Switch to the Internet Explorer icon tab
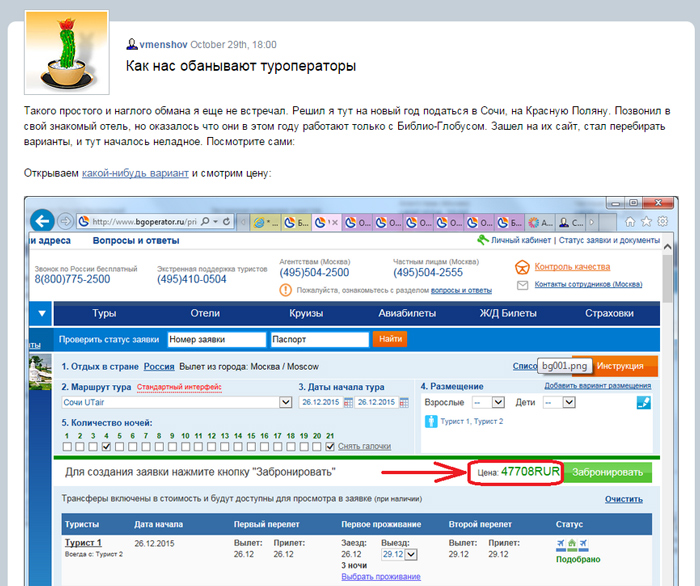 tap(266, 222)
